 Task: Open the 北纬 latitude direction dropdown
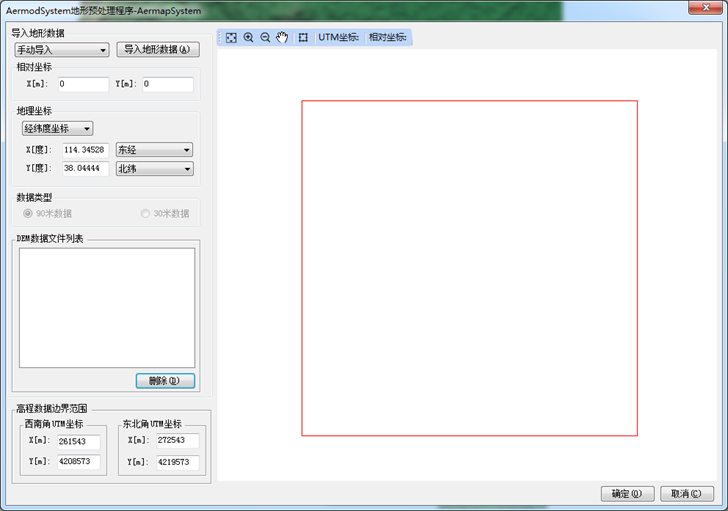point(154,169)
